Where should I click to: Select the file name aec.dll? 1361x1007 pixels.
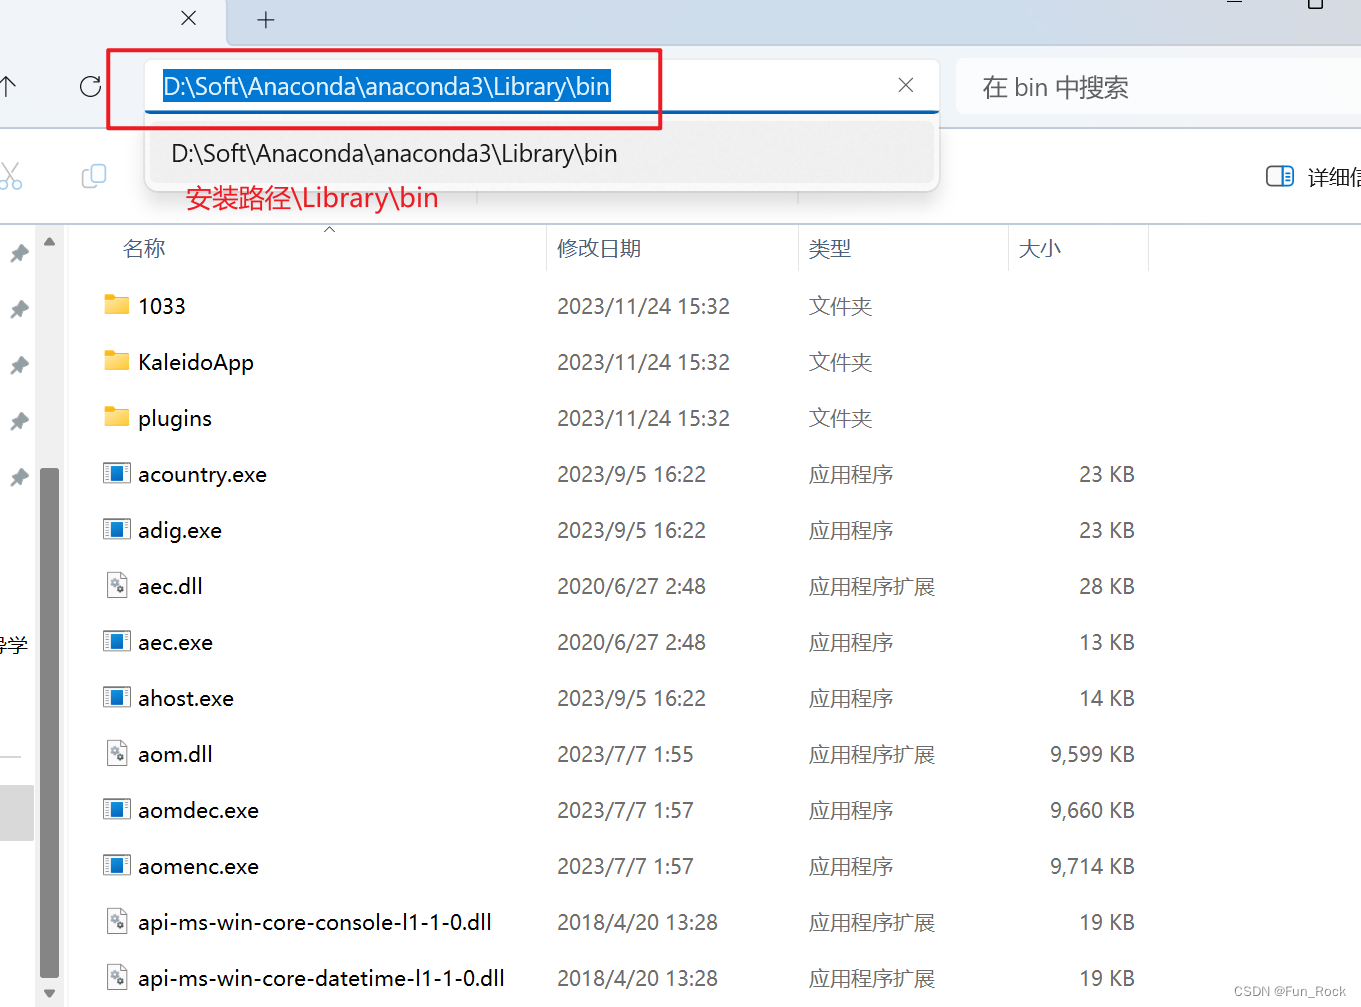pyautogui.click(x=170, y=586)
